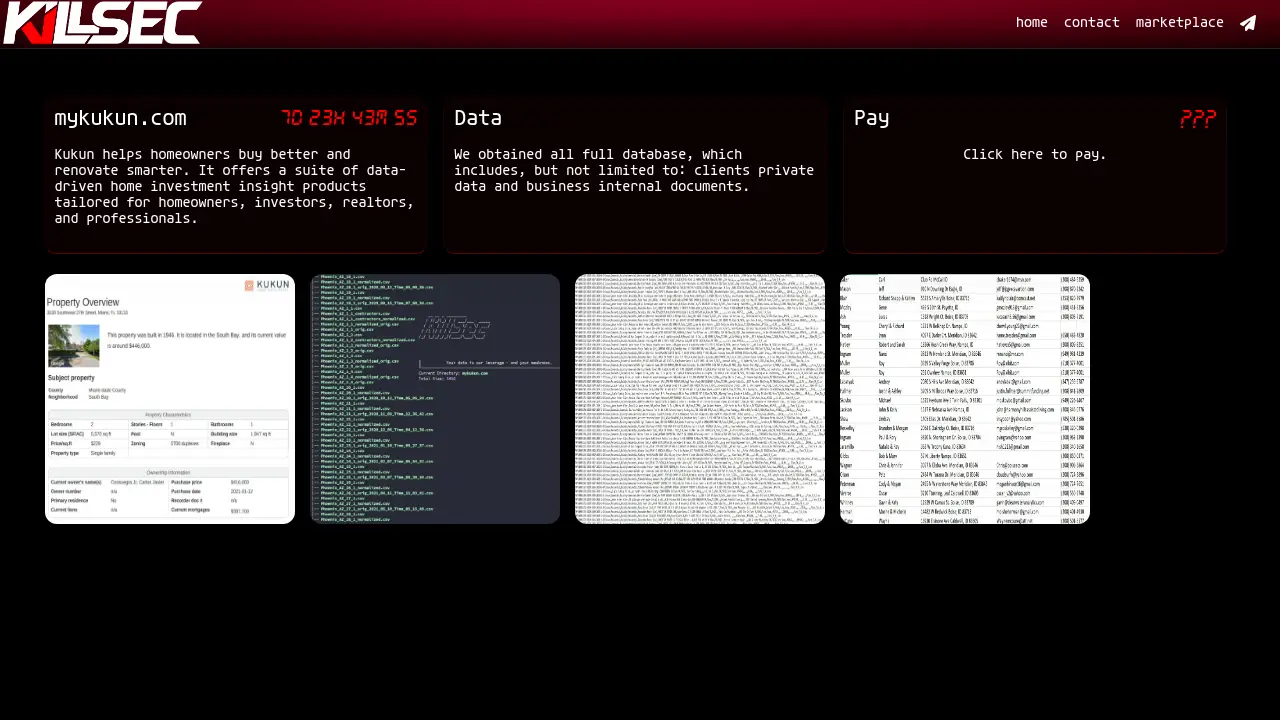The height and width of the screenshot is (720, 1280).
Task: Click the Data card heading
Action: pos(478,118)
